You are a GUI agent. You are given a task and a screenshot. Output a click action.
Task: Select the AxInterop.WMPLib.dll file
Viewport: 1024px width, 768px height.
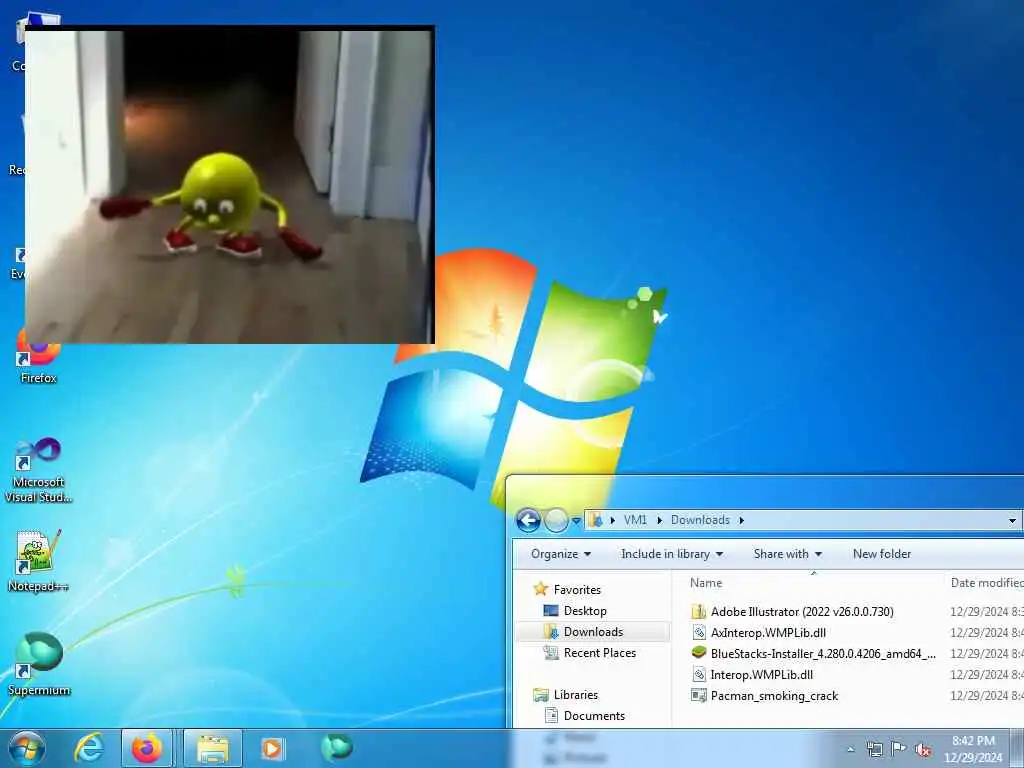768,632
